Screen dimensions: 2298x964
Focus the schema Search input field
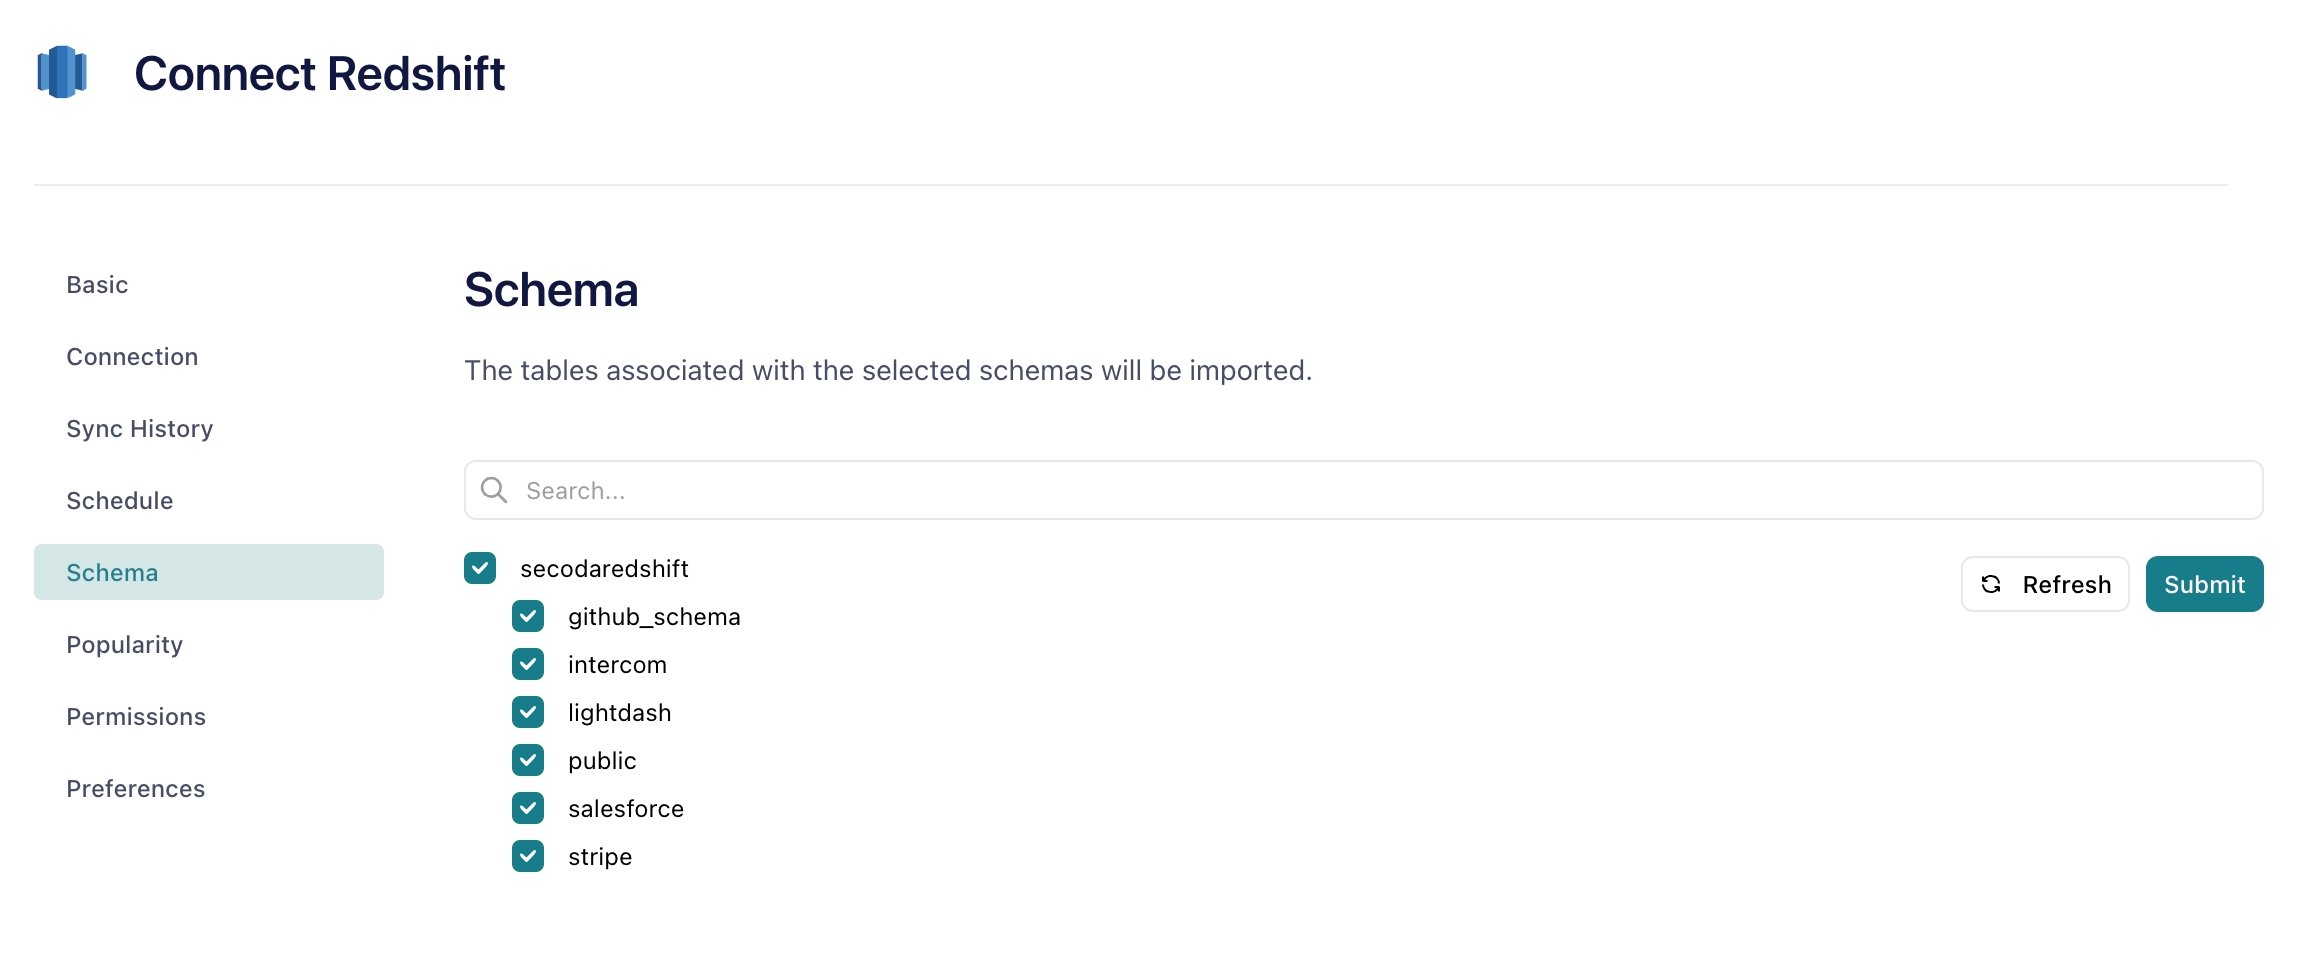tap(1364, 490)
